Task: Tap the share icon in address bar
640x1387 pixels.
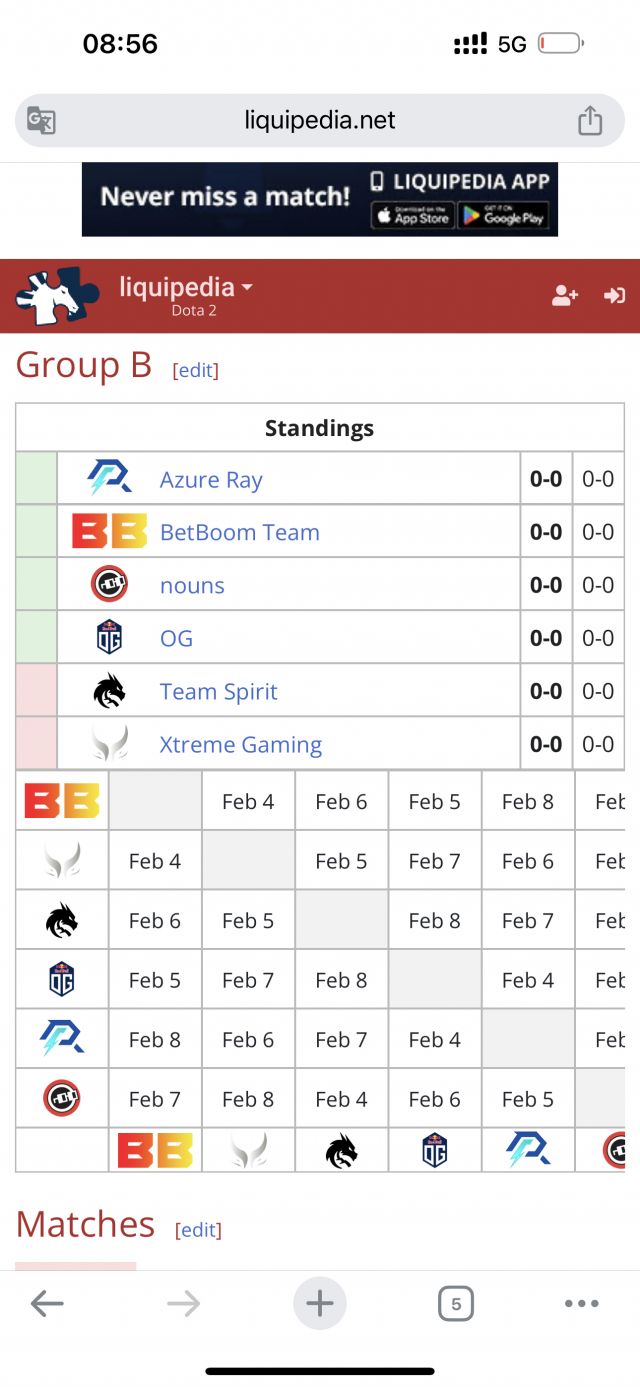Action: pos(590,121)
